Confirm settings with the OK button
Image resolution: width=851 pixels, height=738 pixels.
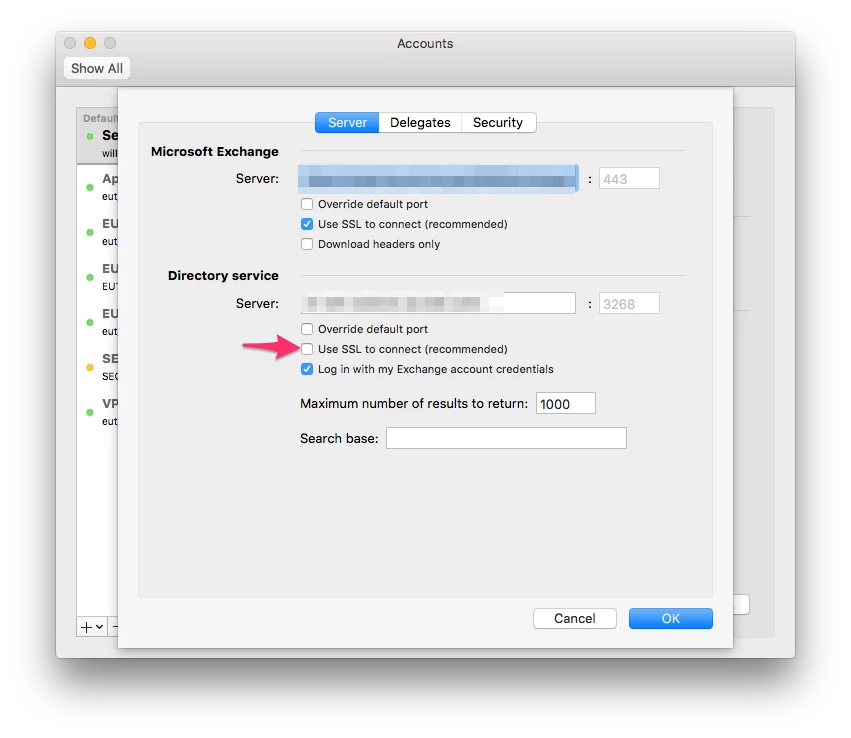[x=670, y=619]
